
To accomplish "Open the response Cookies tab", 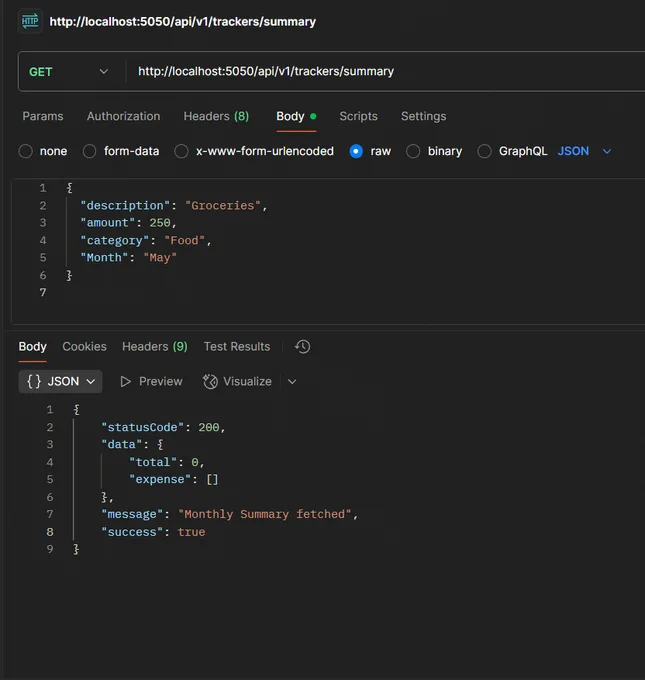I will 85,347.
